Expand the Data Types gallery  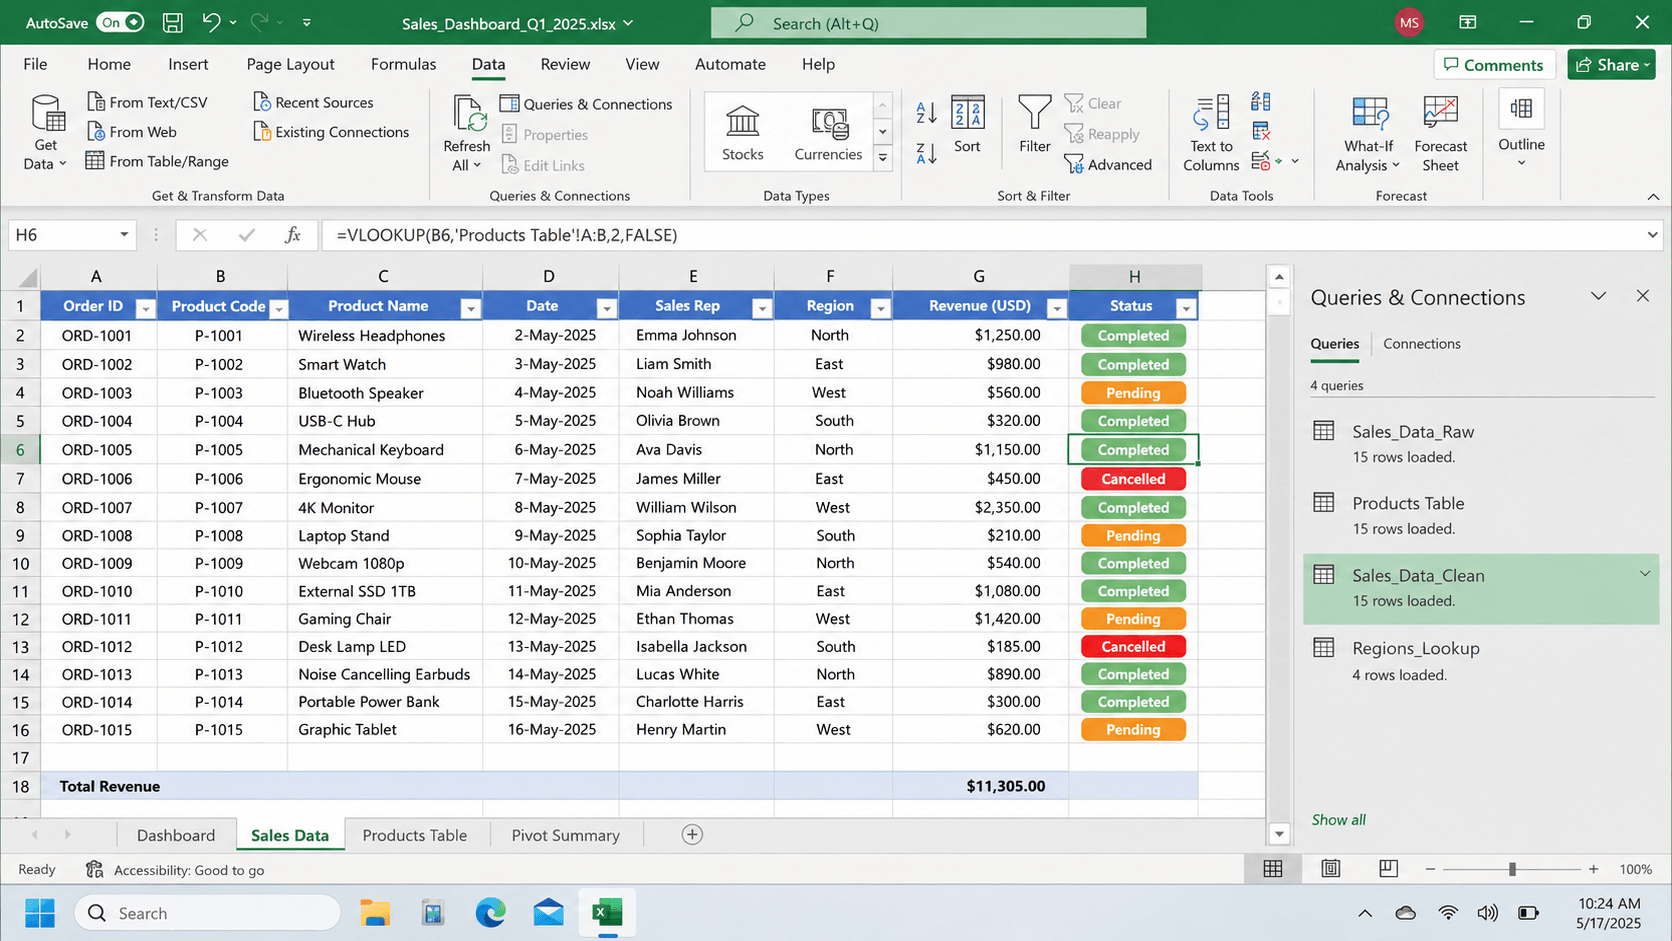(x=882, y=157)
